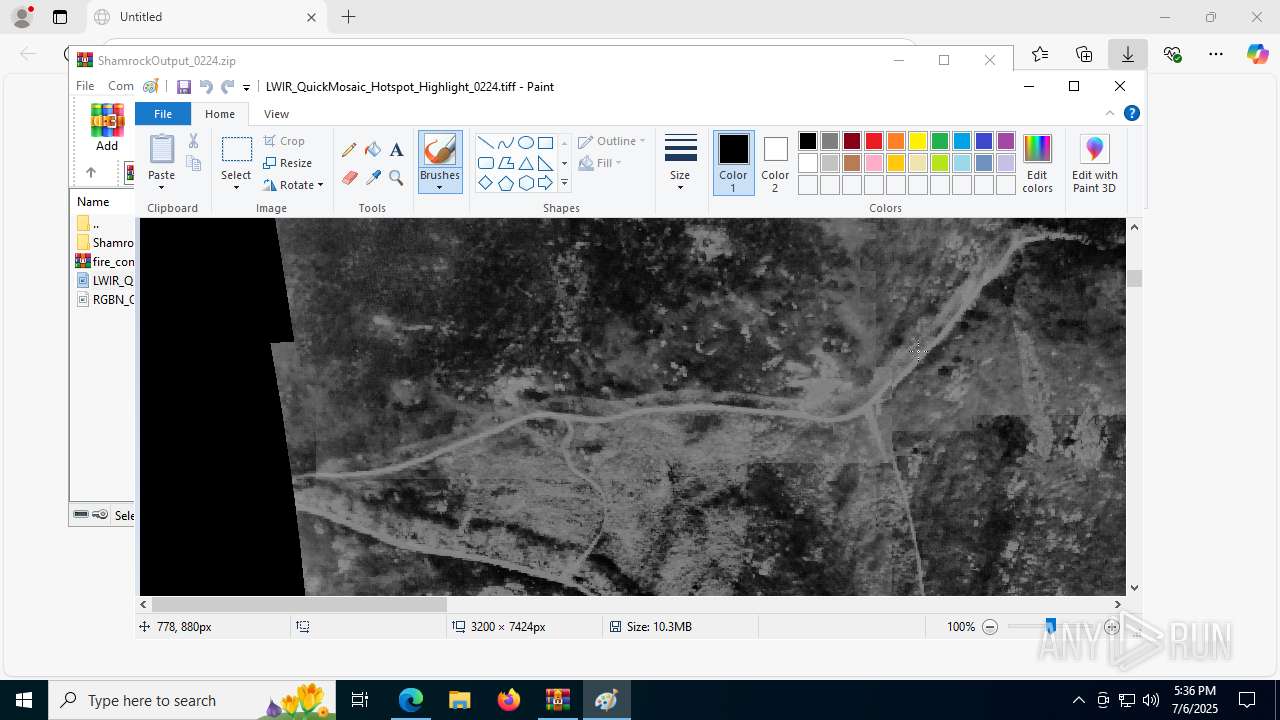
Task: Click the horizontal scrollbar thumb
Action: 299,604
